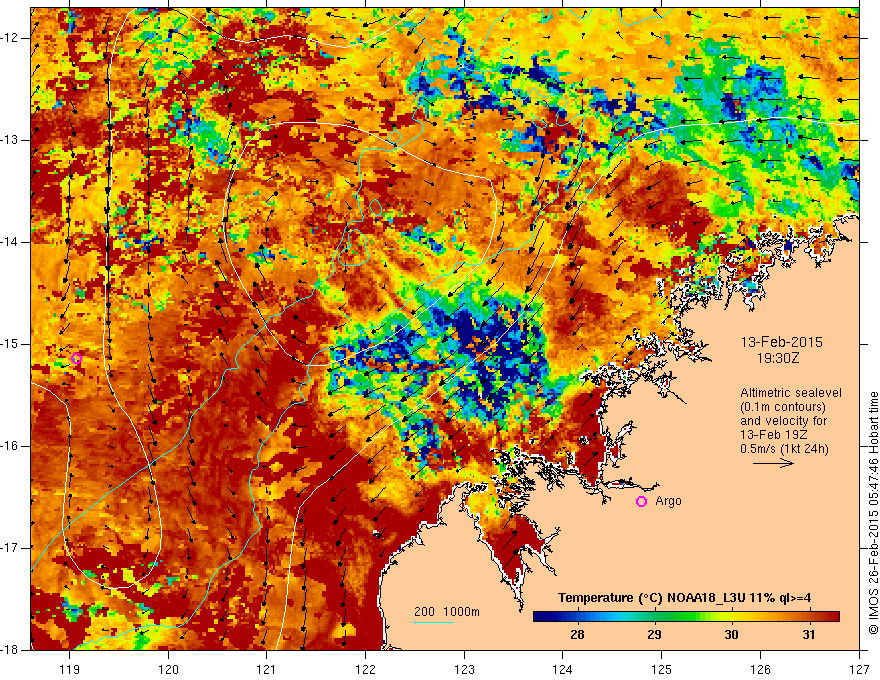Click the '13-Feb 19Z' legend line

pos(773,435)
